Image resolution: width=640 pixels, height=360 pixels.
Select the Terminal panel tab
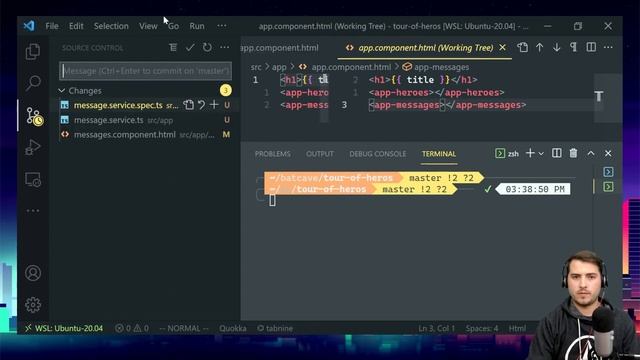point(439,154)
